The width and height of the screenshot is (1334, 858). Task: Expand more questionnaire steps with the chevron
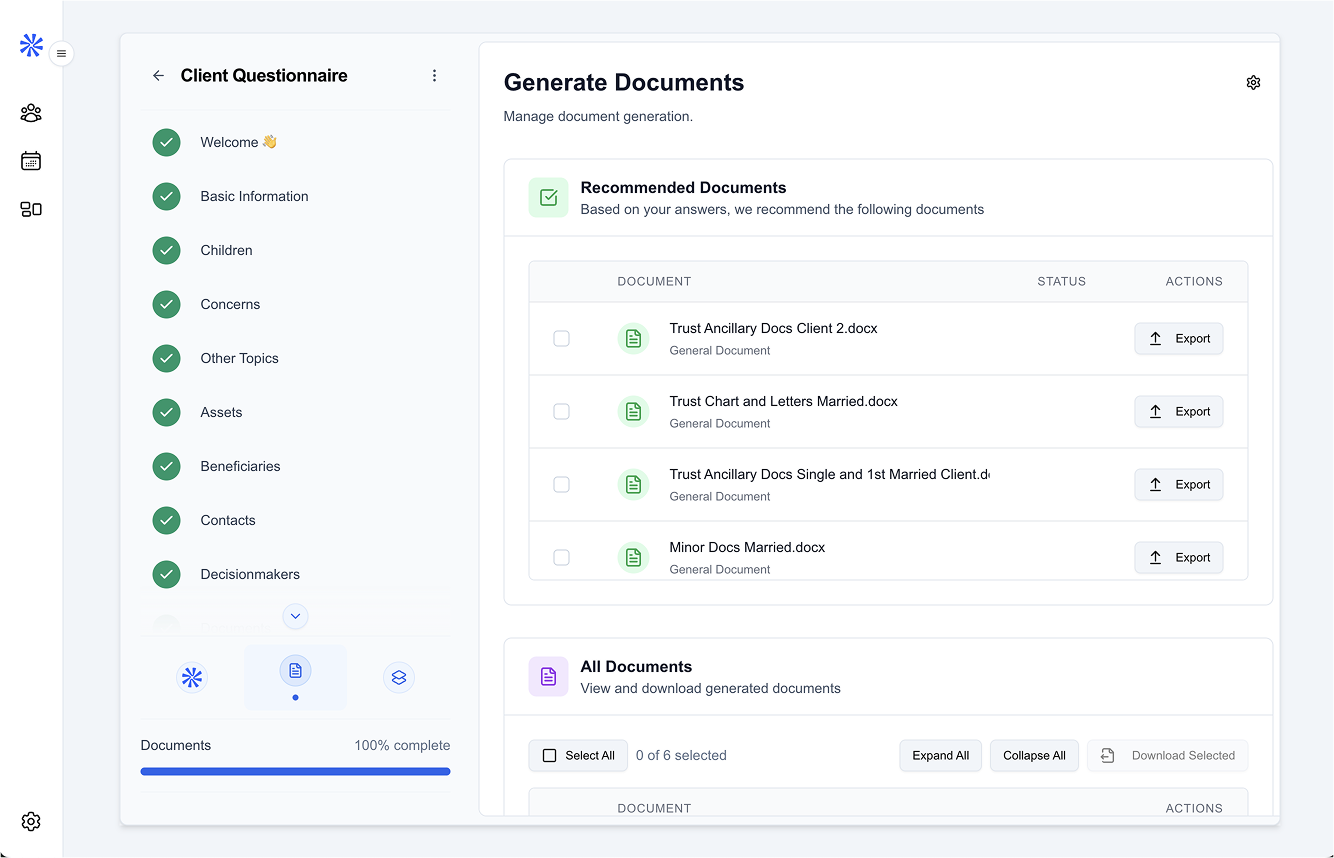click(295, 616)
